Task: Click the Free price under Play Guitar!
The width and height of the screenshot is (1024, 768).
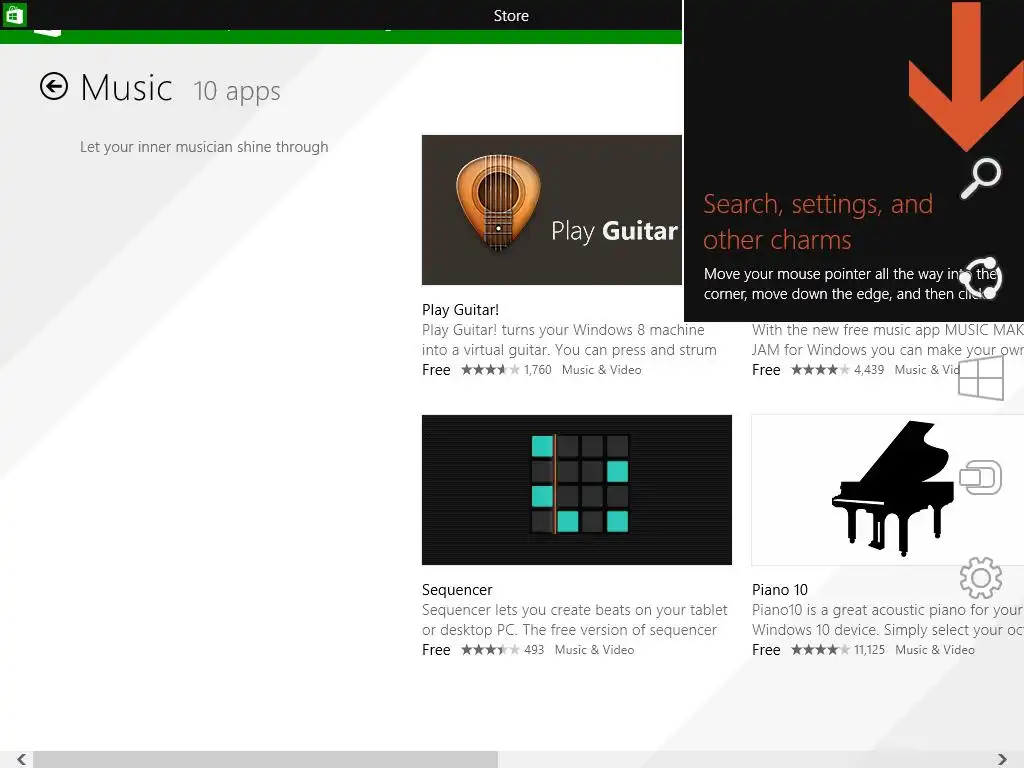Action: click(x=436, y=370)
